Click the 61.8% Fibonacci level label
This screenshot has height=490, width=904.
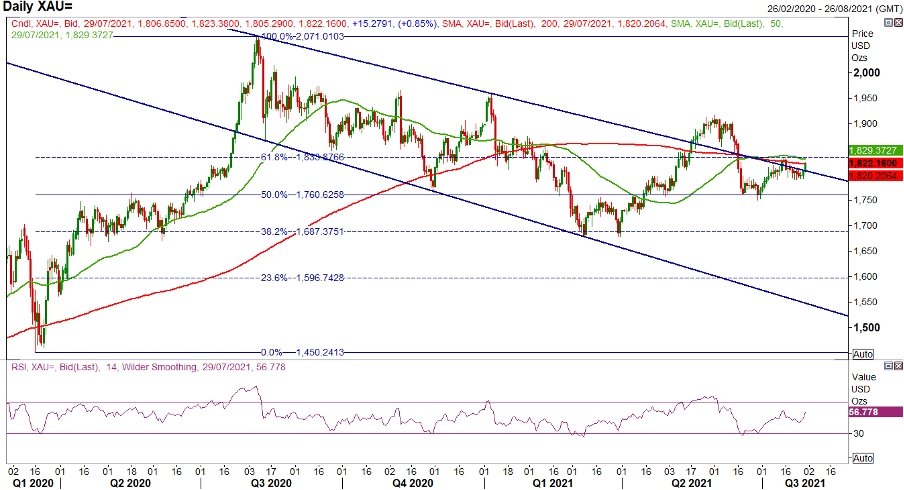303,157
